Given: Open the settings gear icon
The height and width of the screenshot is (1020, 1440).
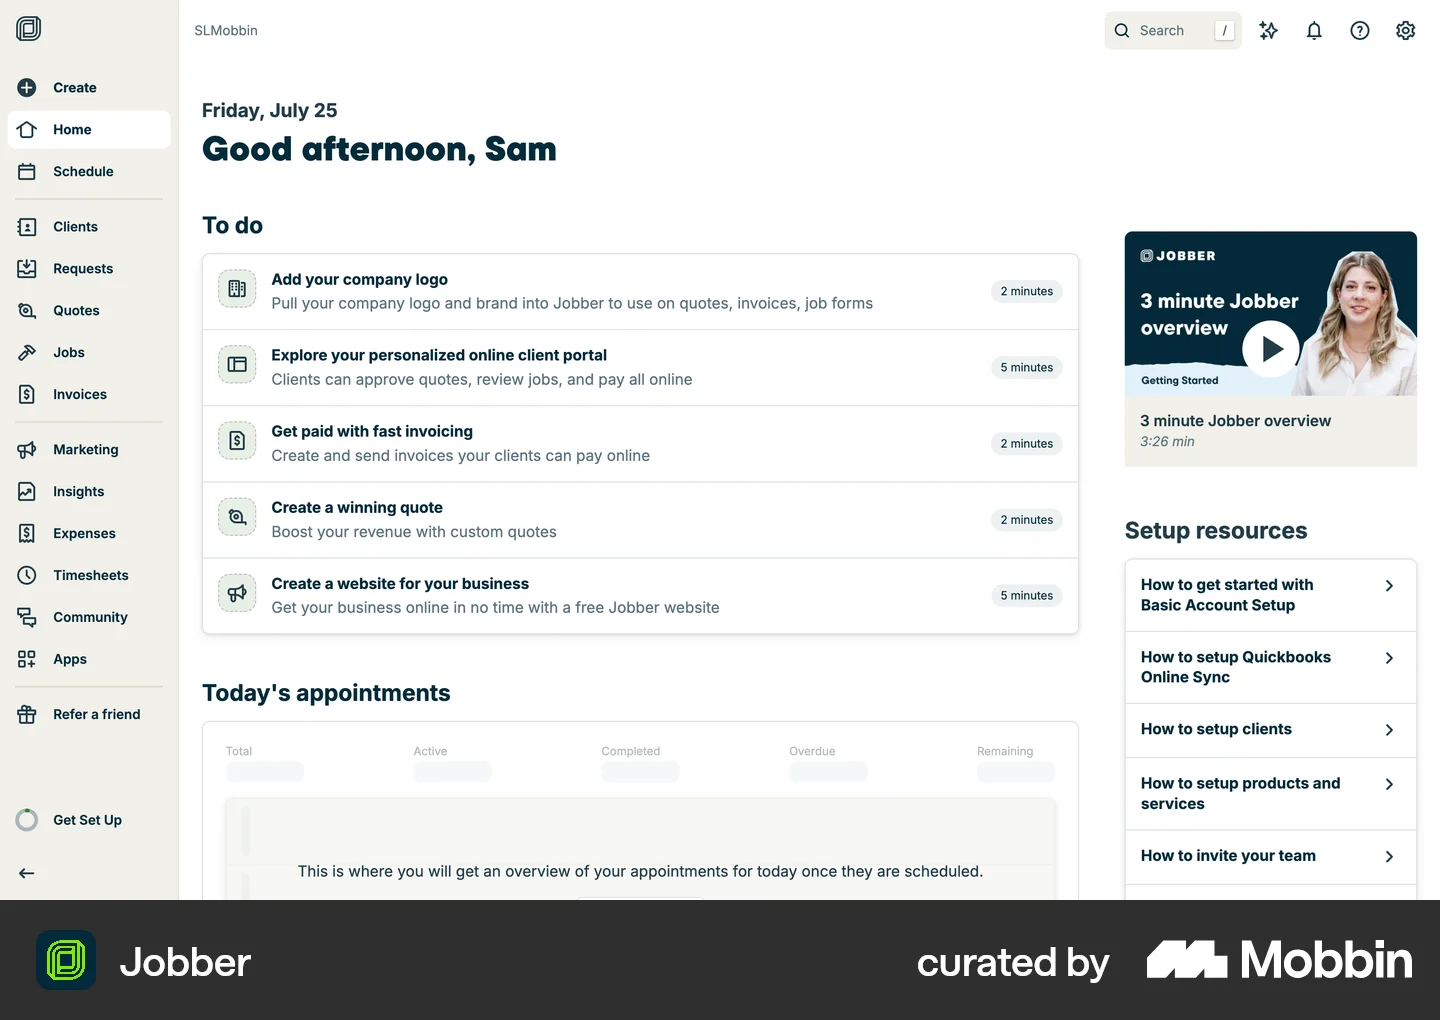Looking at the screenshot, I should [1406, 31].
